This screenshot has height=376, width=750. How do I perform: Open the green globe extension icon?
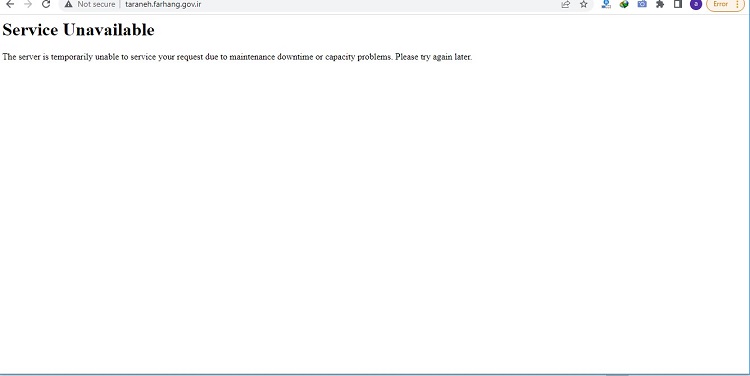(x=624, y=4)
